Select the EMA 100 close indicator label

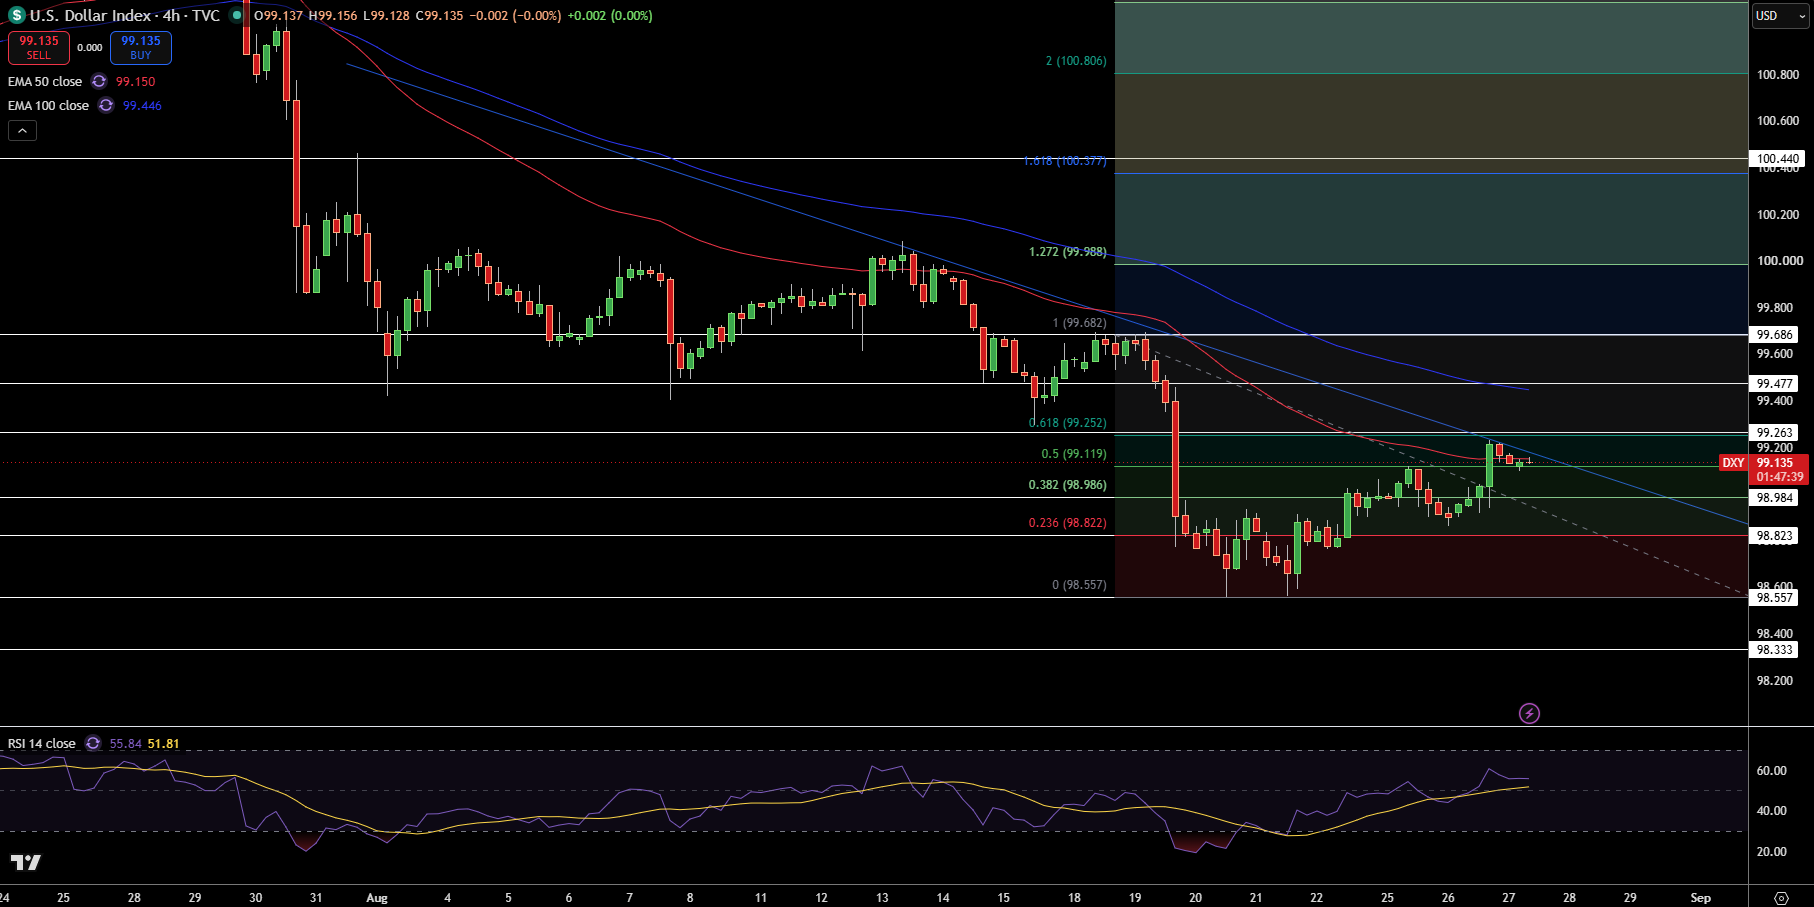point(48,105)
